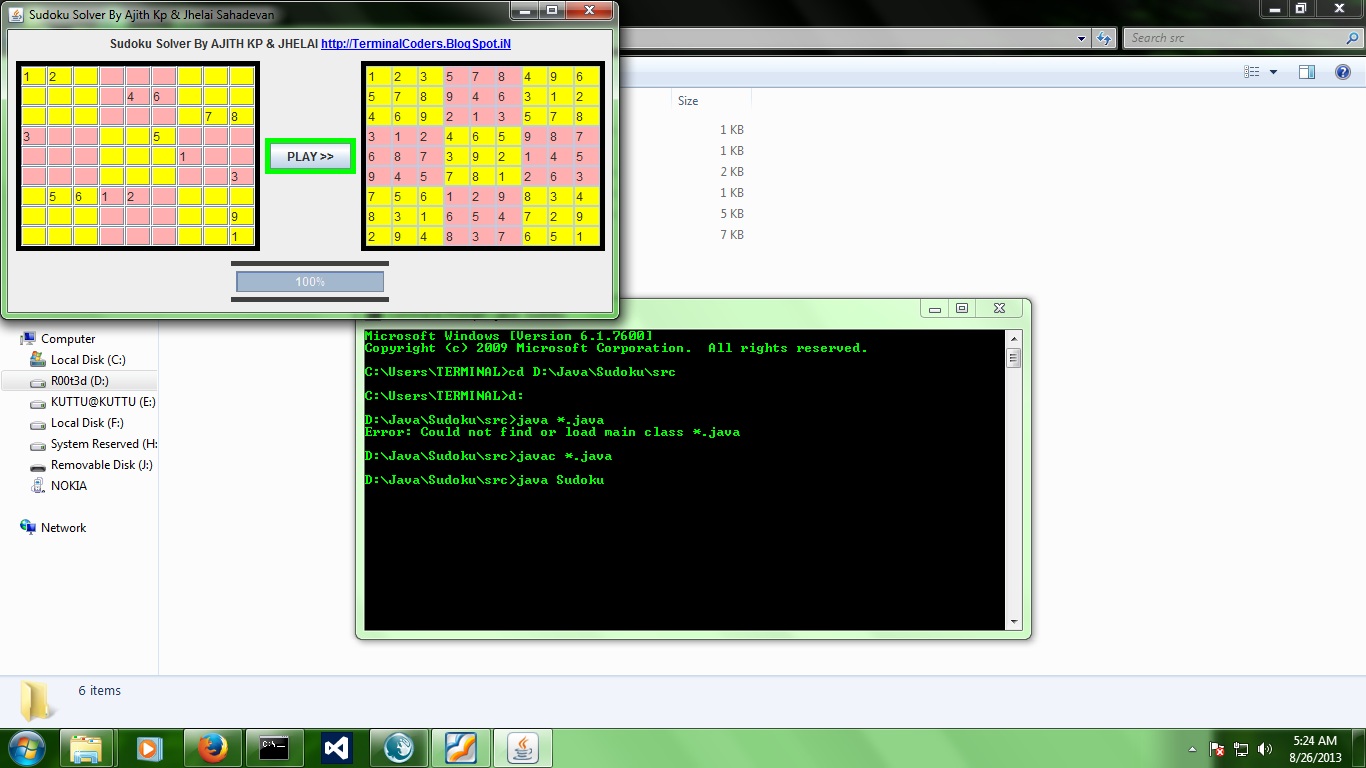Open Firefox from the taskbar
Image resolution: width=1366 pixels, height=768 pixels.
tap(212, 748)
